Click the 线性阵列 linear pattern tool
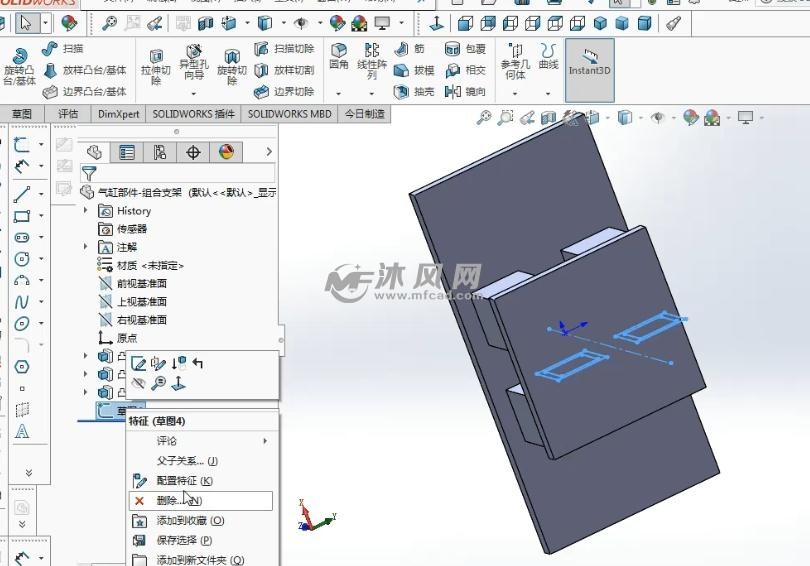The height and width of the screenshot is (566, 810). pyautogui.click(x=371, y=61)
